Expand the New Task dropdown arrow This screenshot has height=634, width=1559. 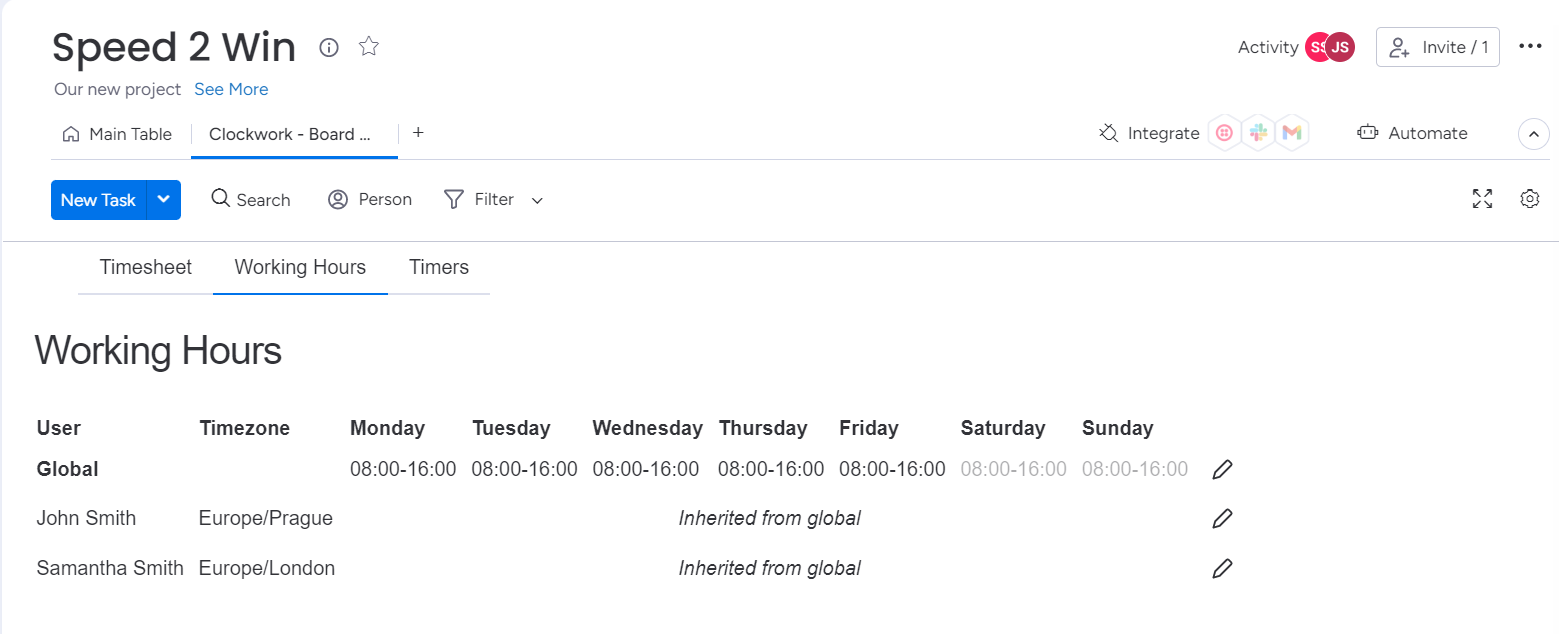(164, 199)
